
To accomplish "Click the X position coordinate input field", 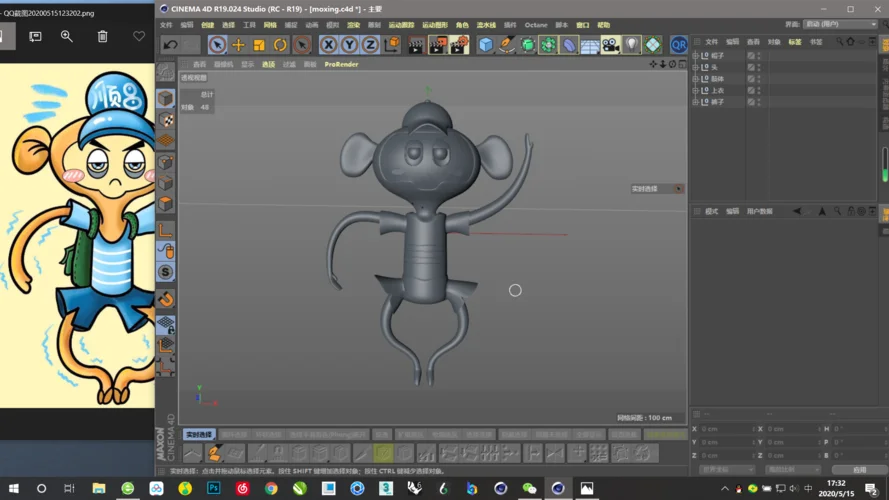I will (x=726, y=429).
